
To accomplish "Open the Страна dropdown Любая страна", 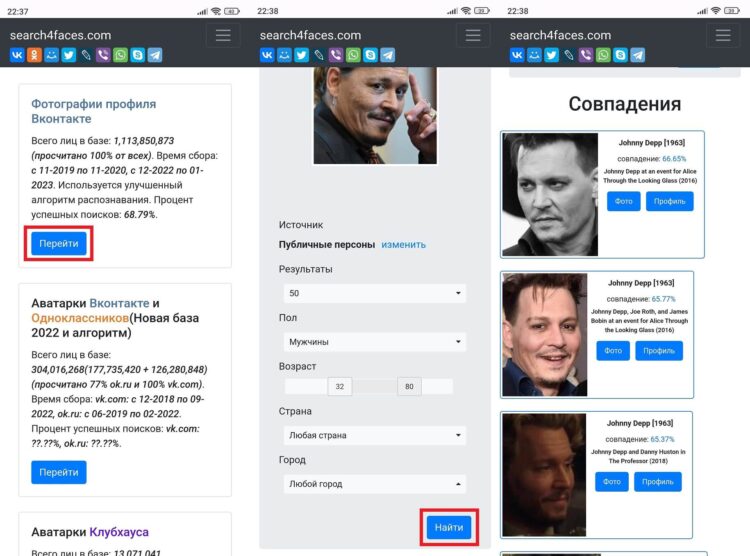I will (375, 435).
